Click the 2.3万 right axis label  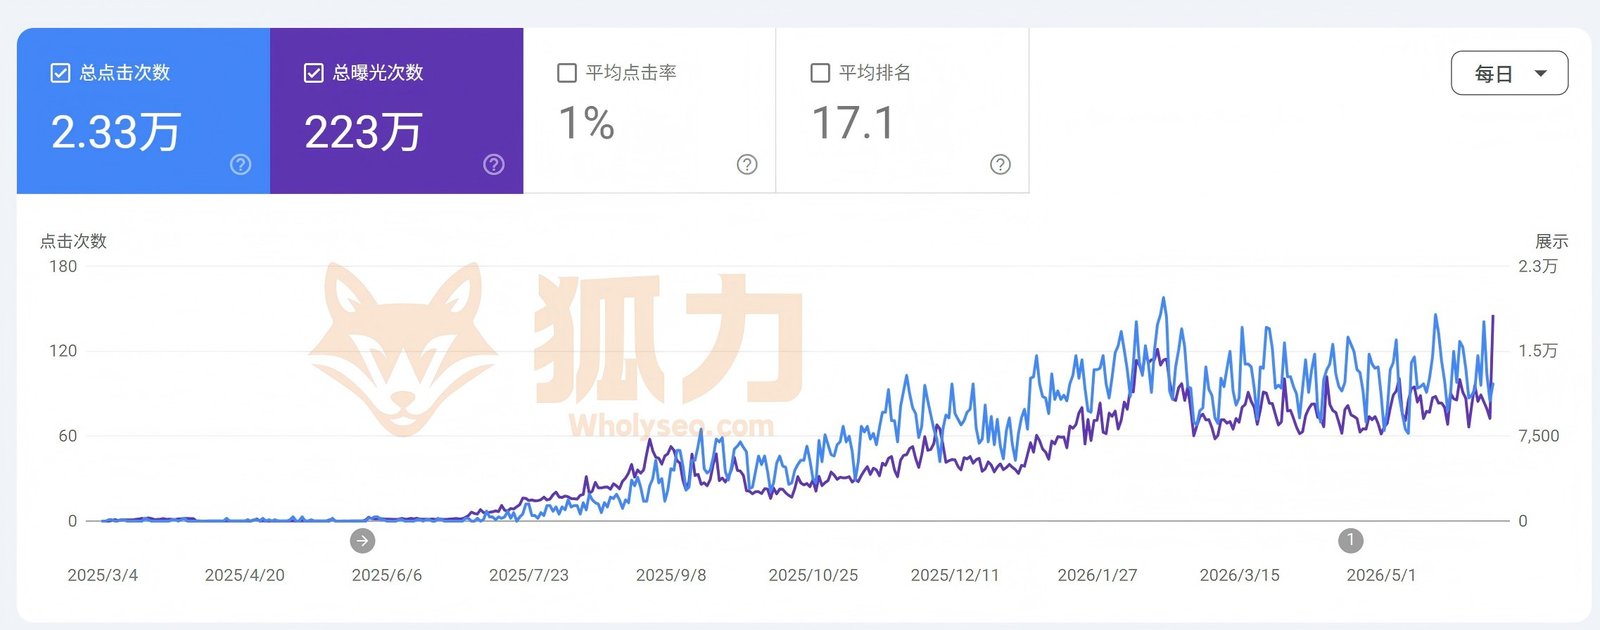click(x=1538, y=266)
